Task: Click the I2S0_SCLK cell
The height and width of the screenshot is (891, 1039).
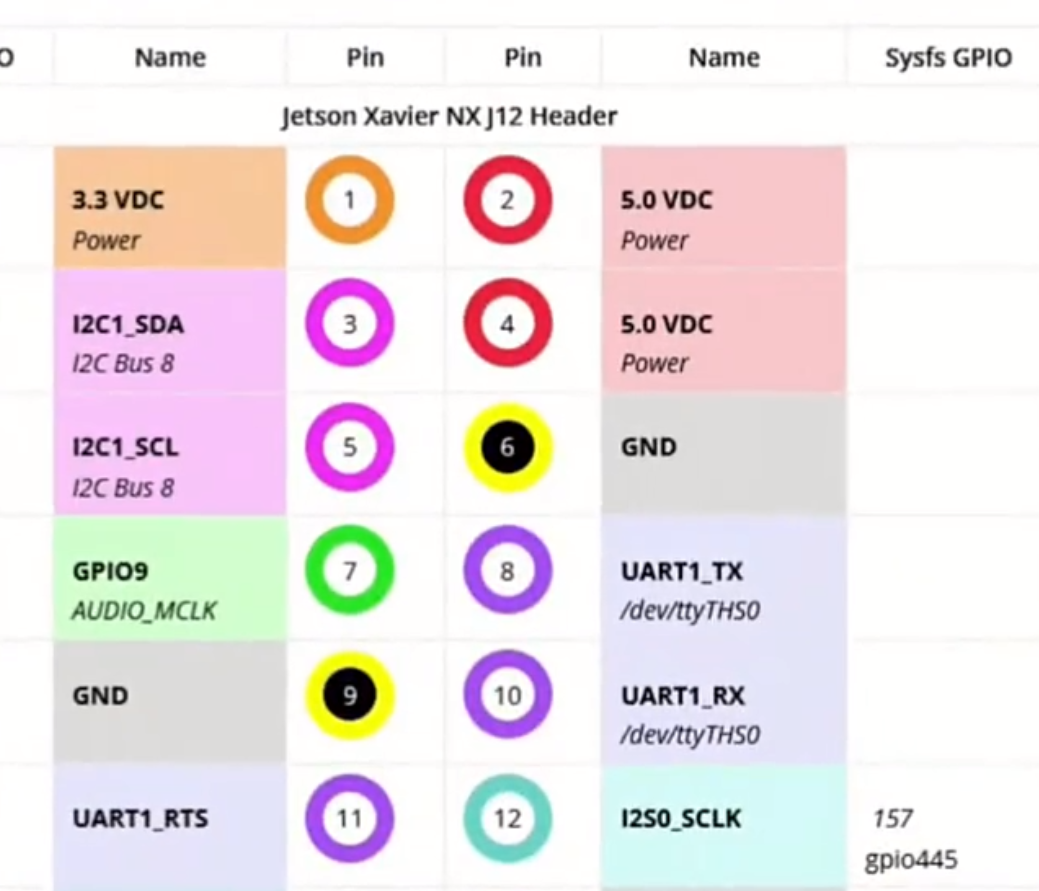Action: pyautogui.click(x=724, y=827)
